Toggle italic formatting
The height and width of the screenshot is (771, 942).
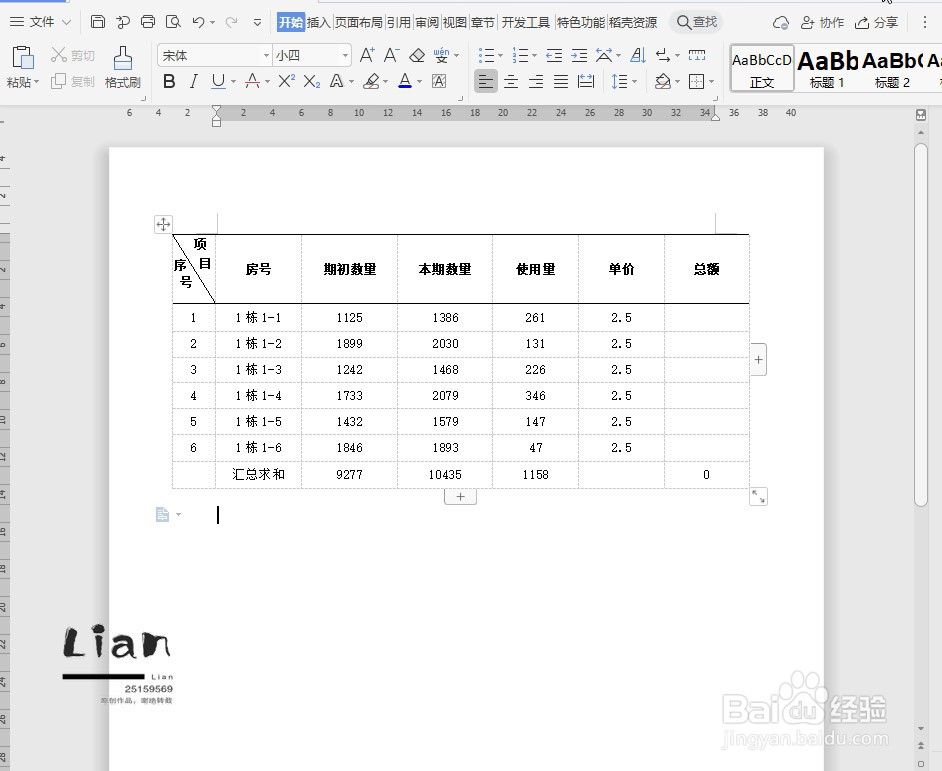(x=193, y=81)
